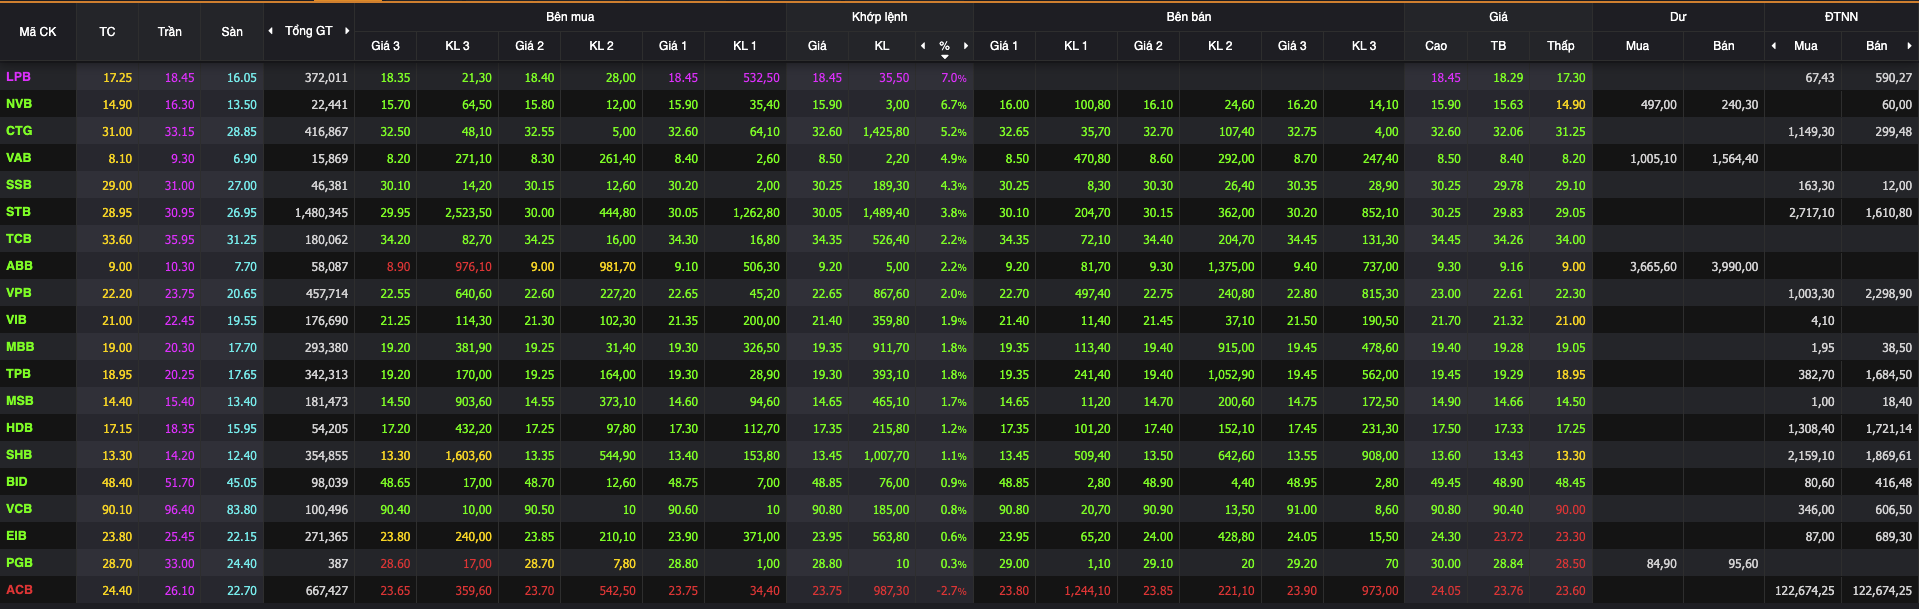Open the CTG stock ticker

pos(19,131)
